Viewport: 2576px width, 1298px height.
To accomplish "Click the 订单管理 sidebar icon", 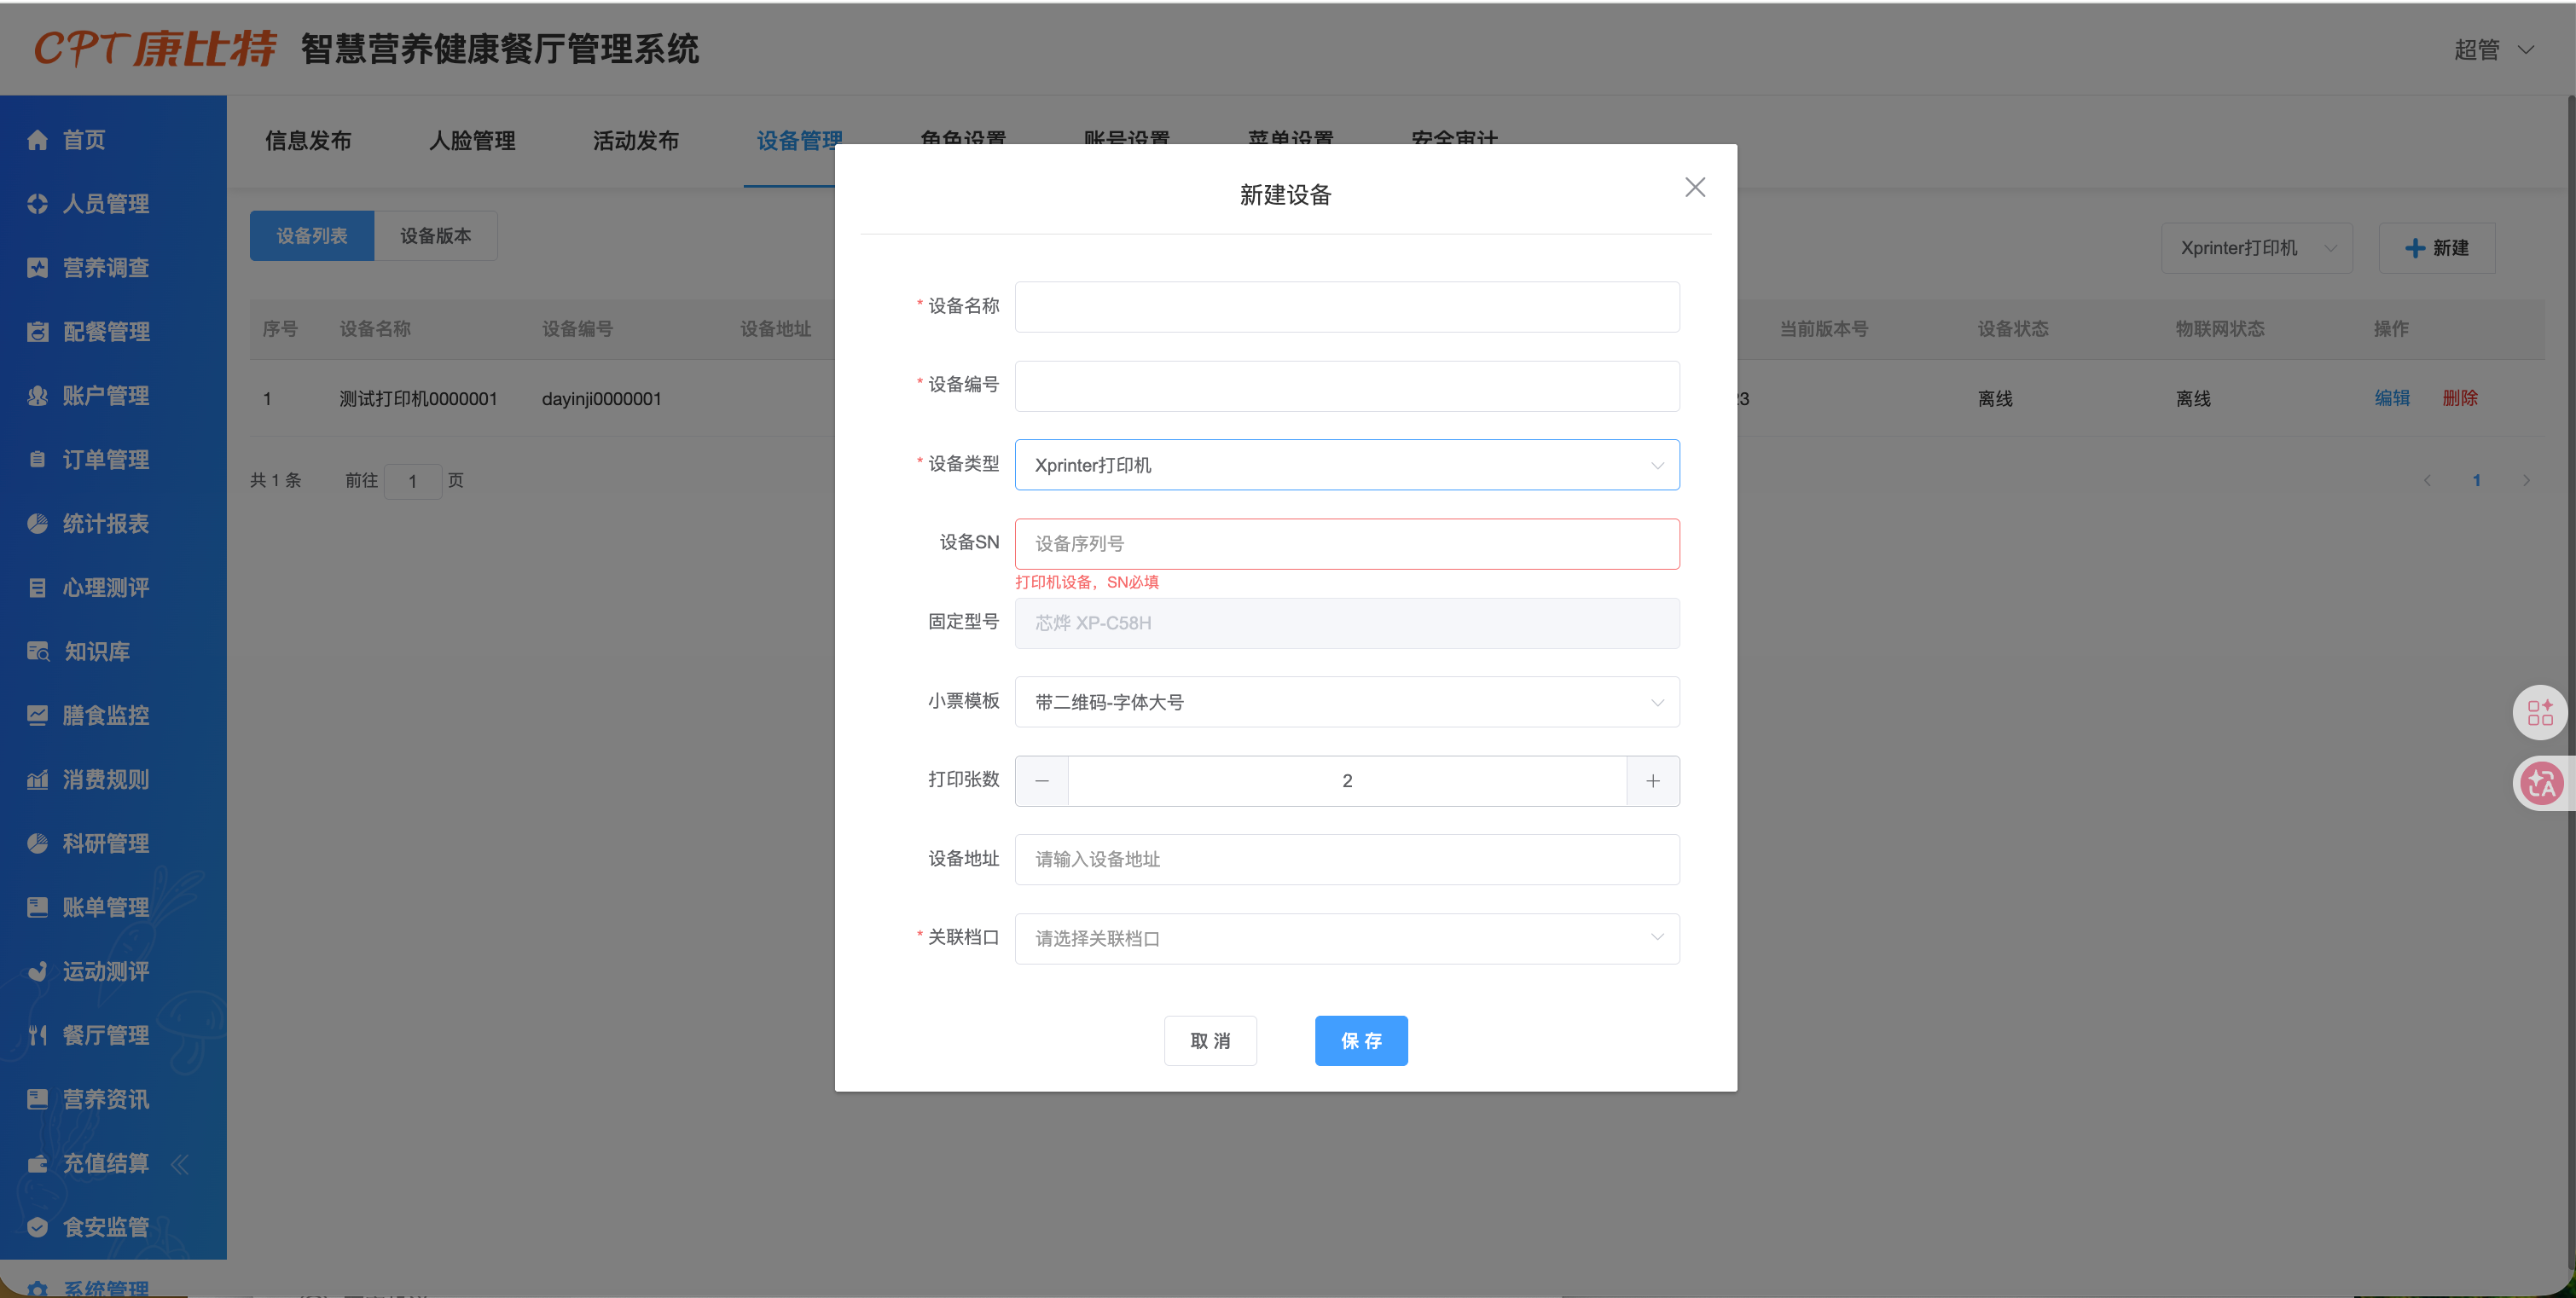I will click(x=37, y=460).
